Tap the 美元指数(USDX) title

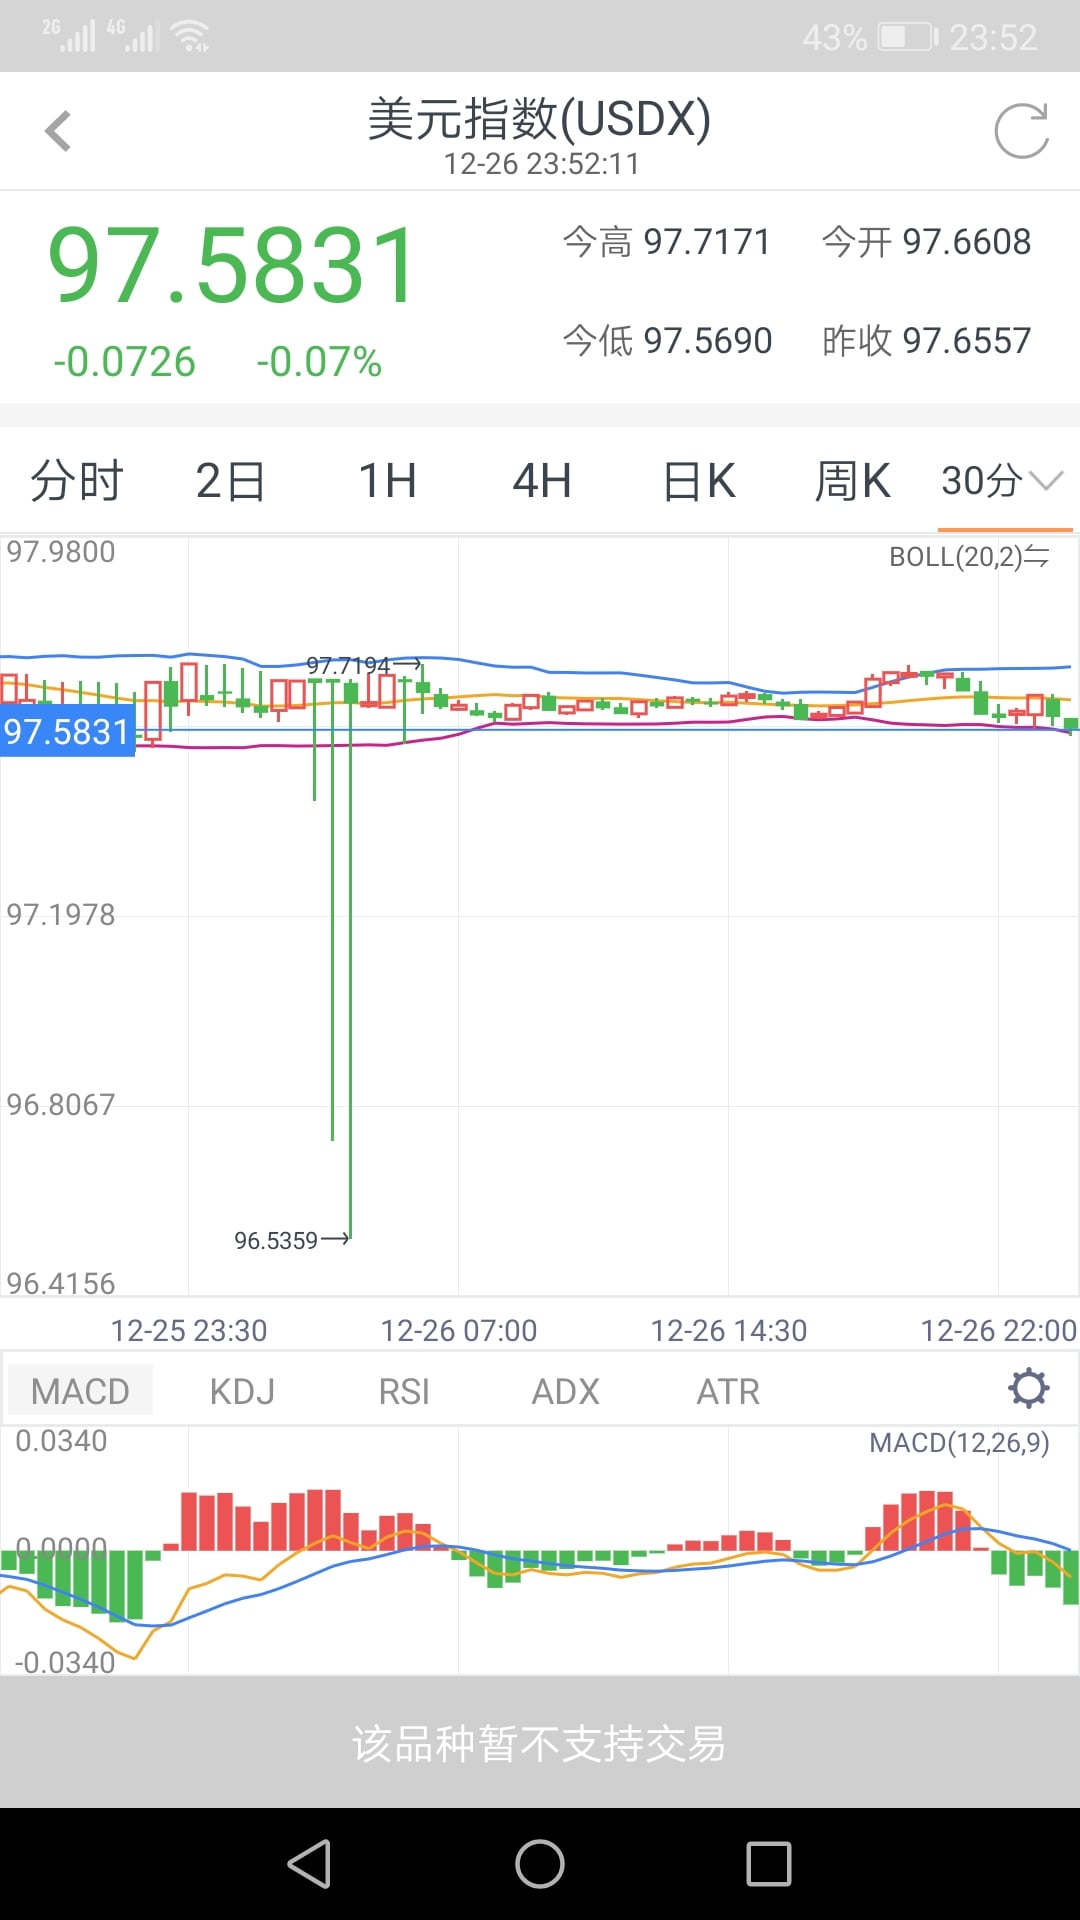[x=540, y=119]
